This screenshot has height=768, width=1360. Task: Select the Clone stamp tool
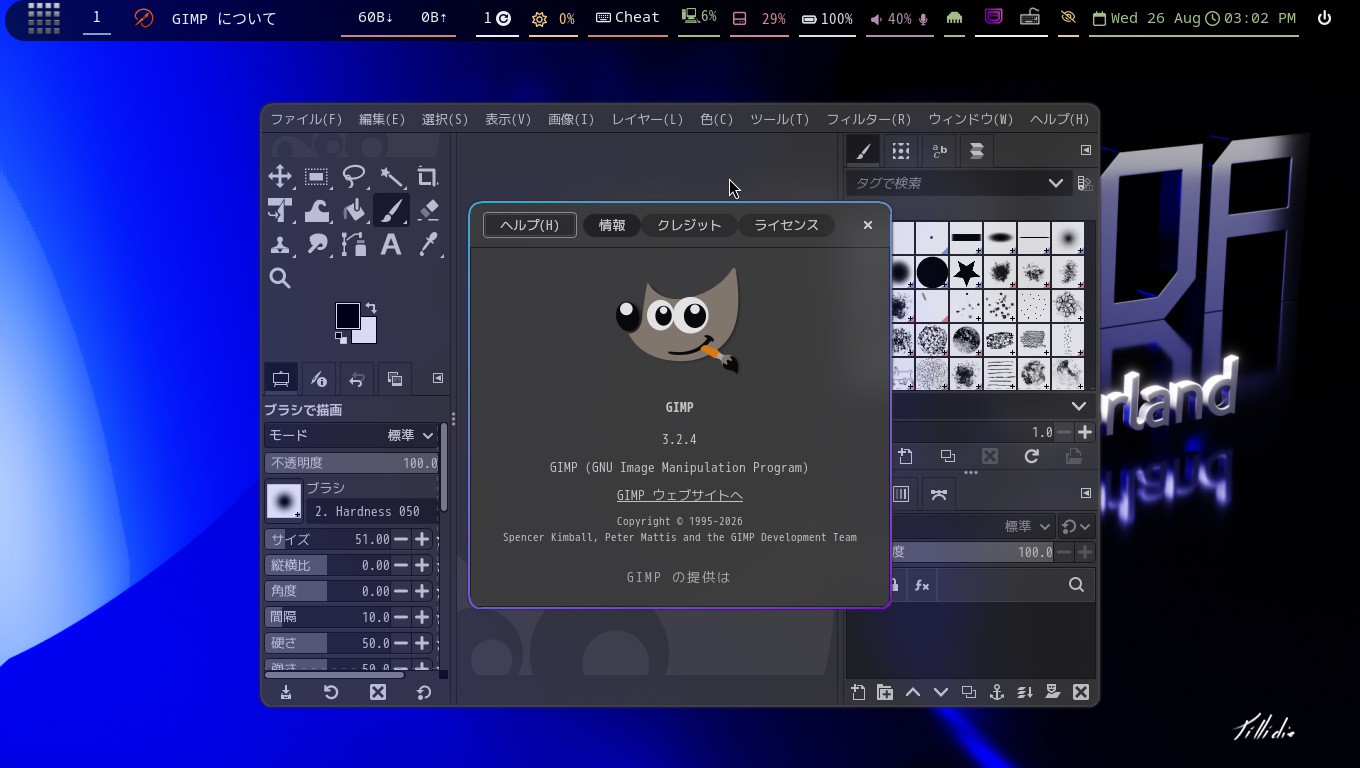280,244
